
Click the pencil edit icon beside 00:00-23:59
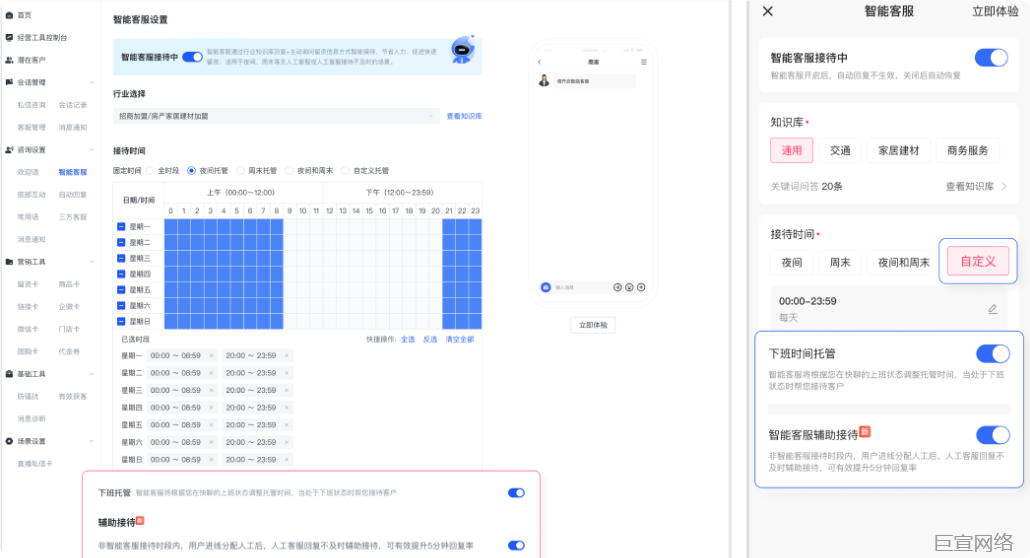993,309
